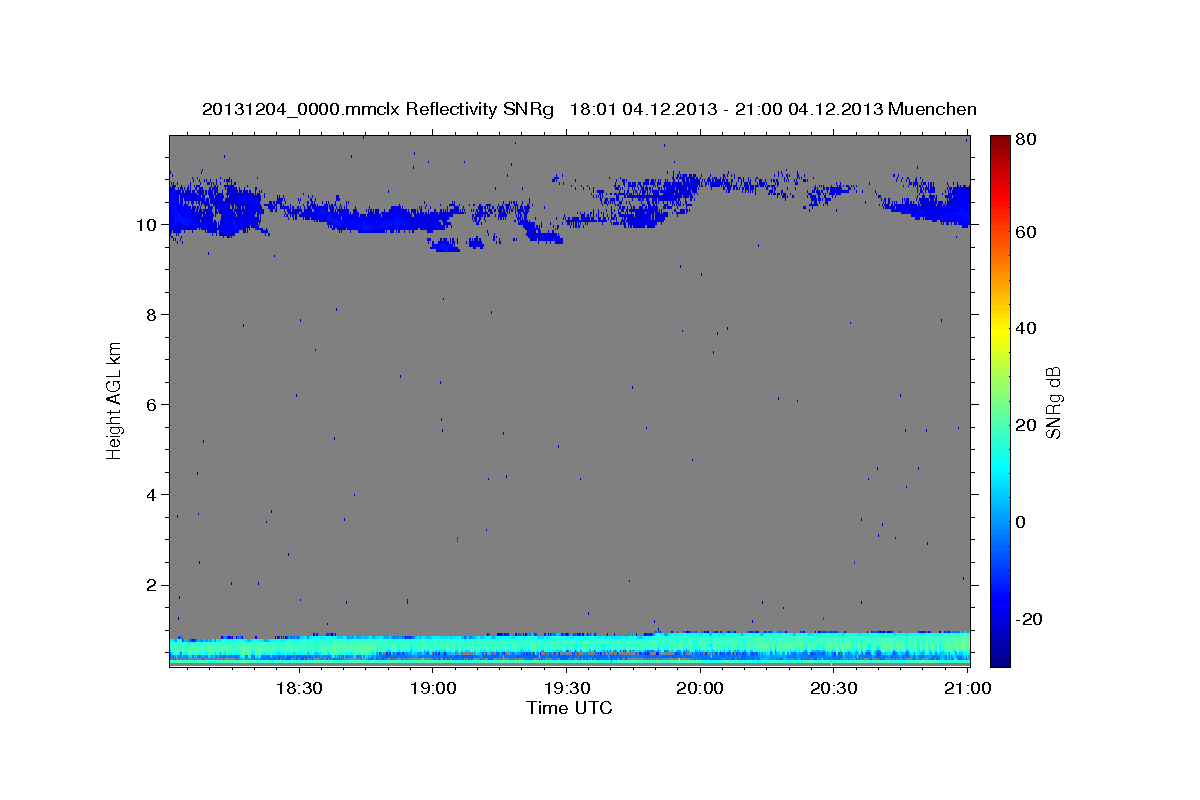Click the height tick label 10
This screenshot has width=1200, height=800.
pyautogui.click(x=149, y=225)
